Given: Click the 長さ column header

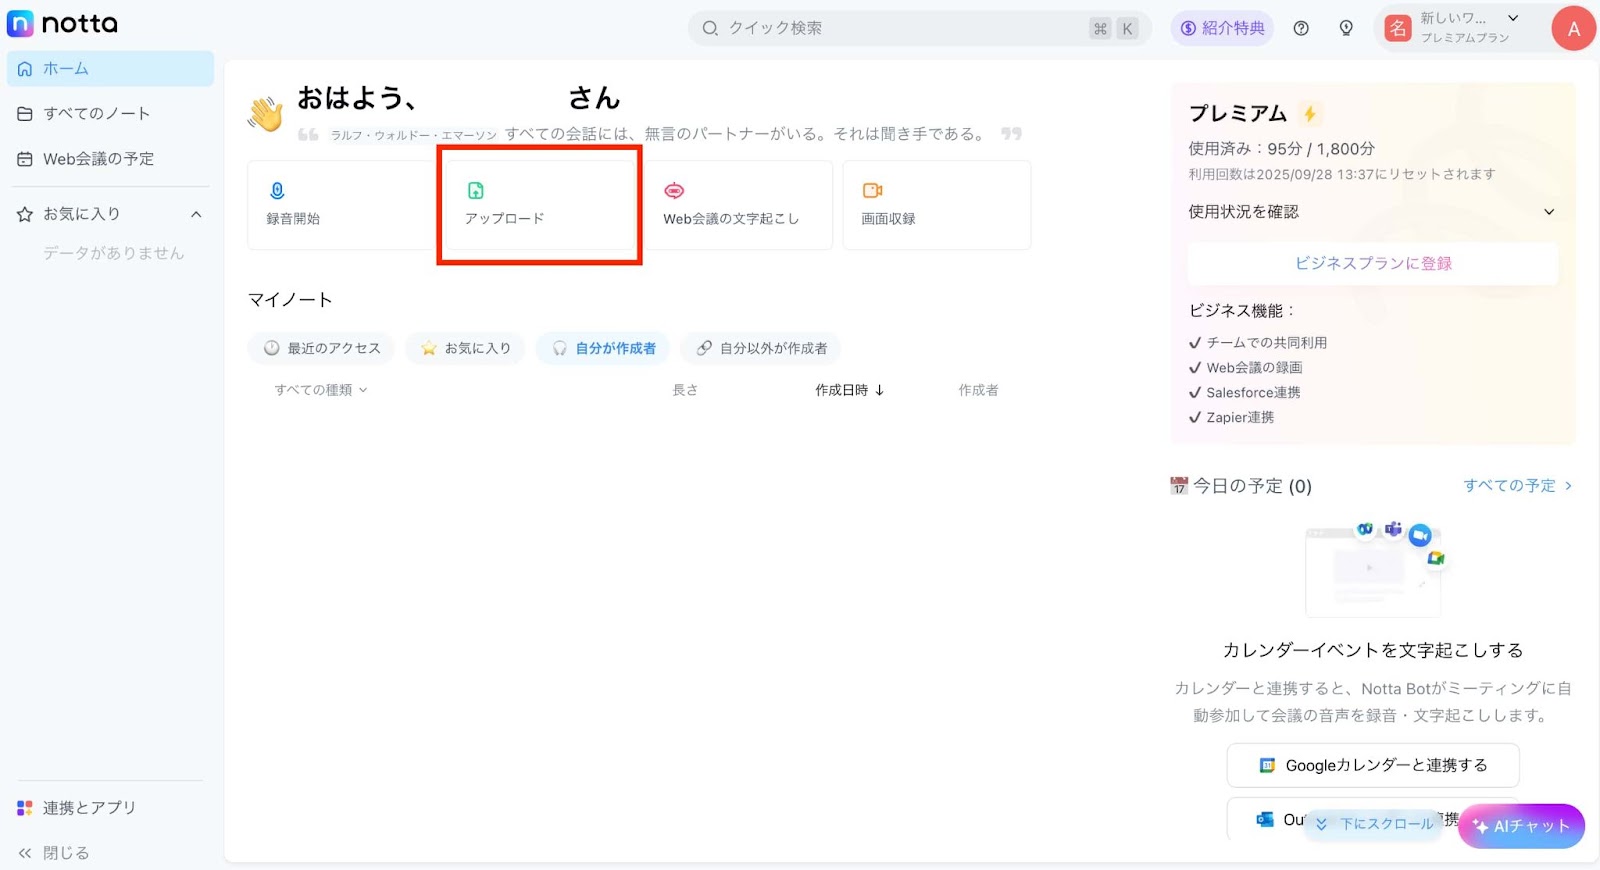Looking at the screenshot, I should click(685, 390).
